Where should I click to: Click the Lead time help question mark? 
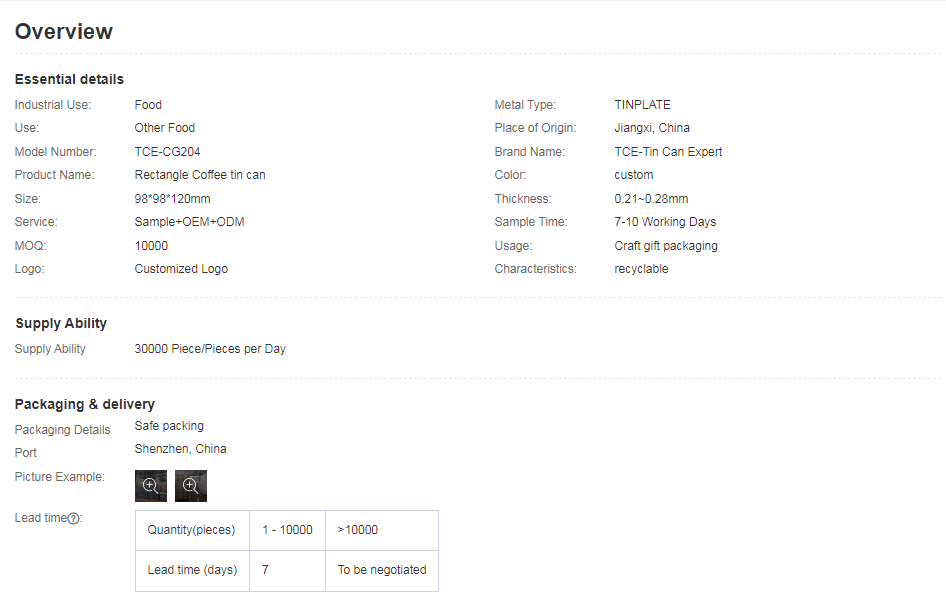74,518
